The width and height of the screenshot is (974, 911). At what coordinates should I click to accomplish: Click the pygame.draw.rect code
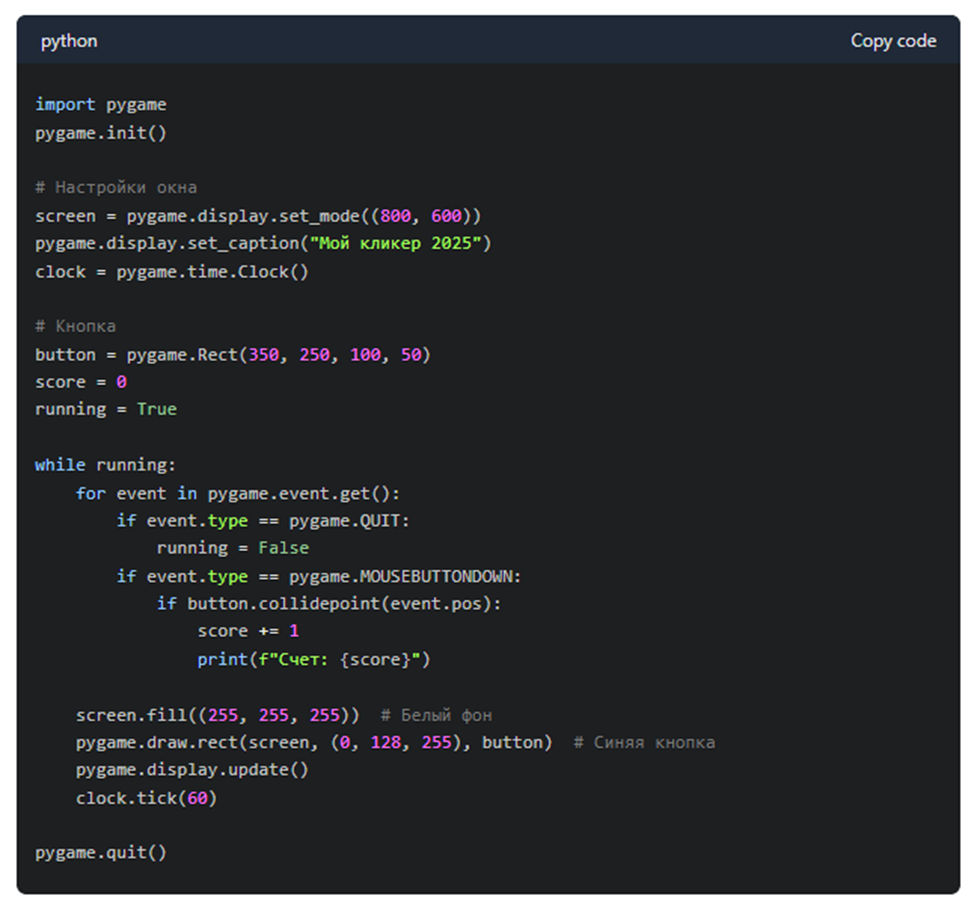(x=314, y=743)
